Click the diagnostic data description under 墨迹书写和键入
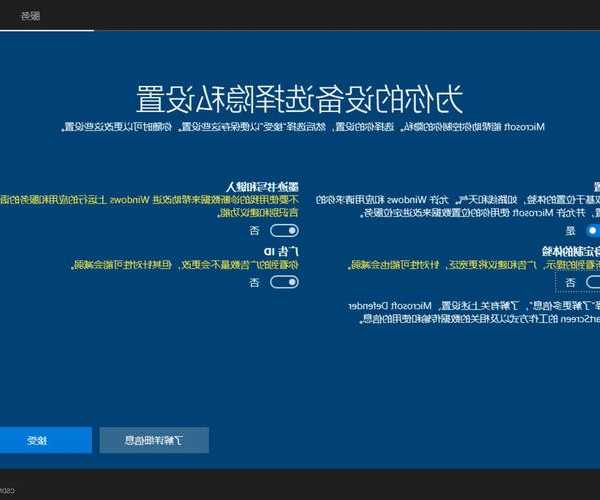Screen dimensions: 600x500 150,206
